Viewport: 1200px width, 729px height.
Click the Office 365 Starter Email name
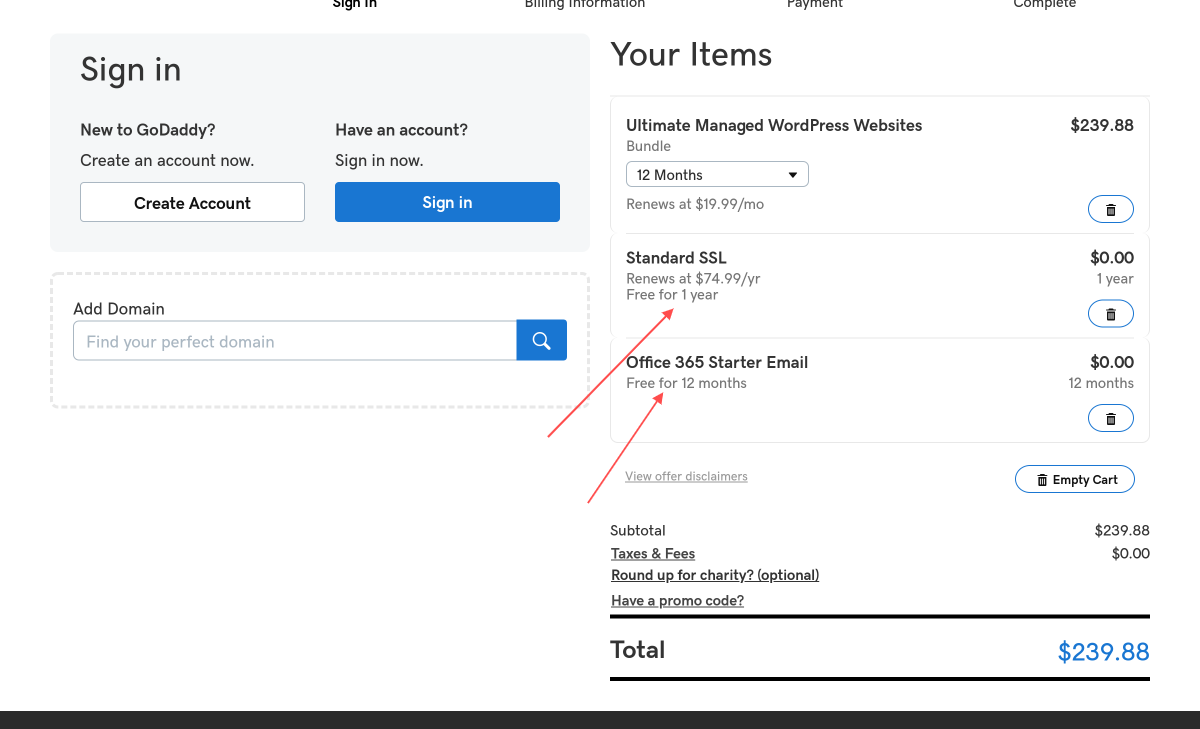[x=717, y=362]
